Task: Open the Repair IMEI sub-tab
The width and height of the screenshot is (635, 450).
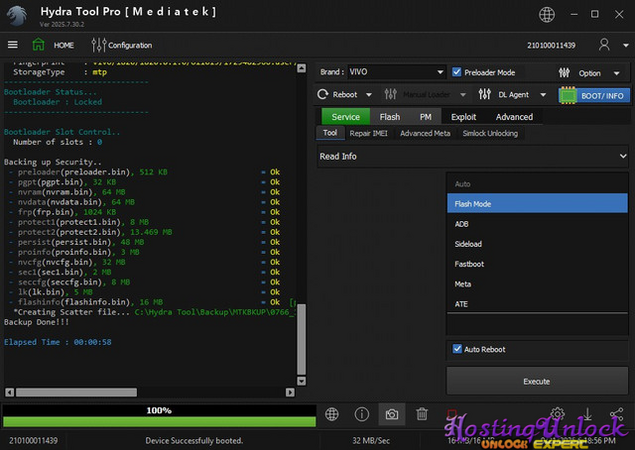Action: tap(370, 133)
